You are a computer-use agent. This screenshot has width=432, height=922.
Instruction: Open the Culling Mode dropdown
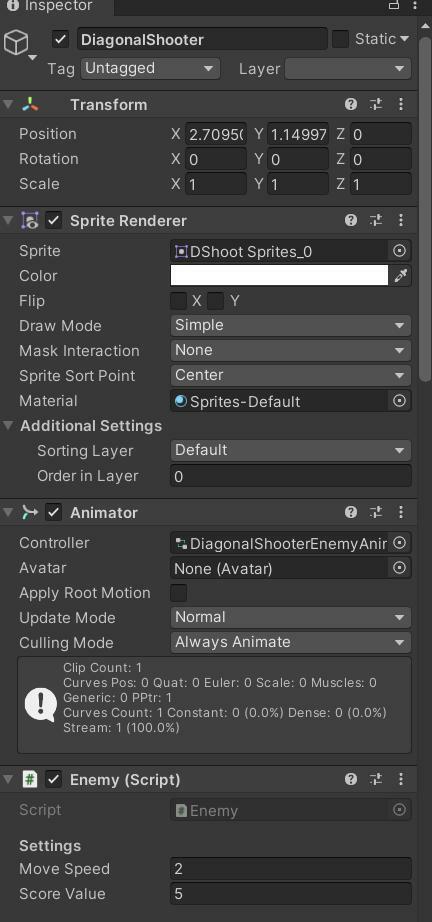(x=290, y=642)
